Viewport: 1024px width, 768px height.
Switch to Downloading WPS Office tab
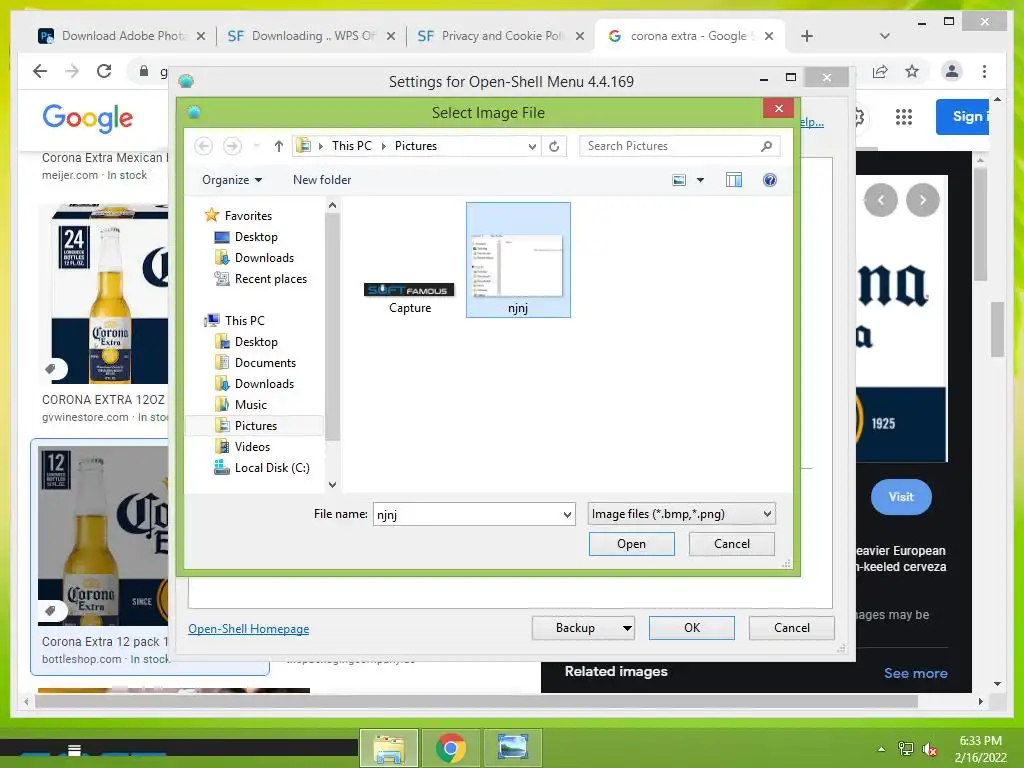click(311, 36)
